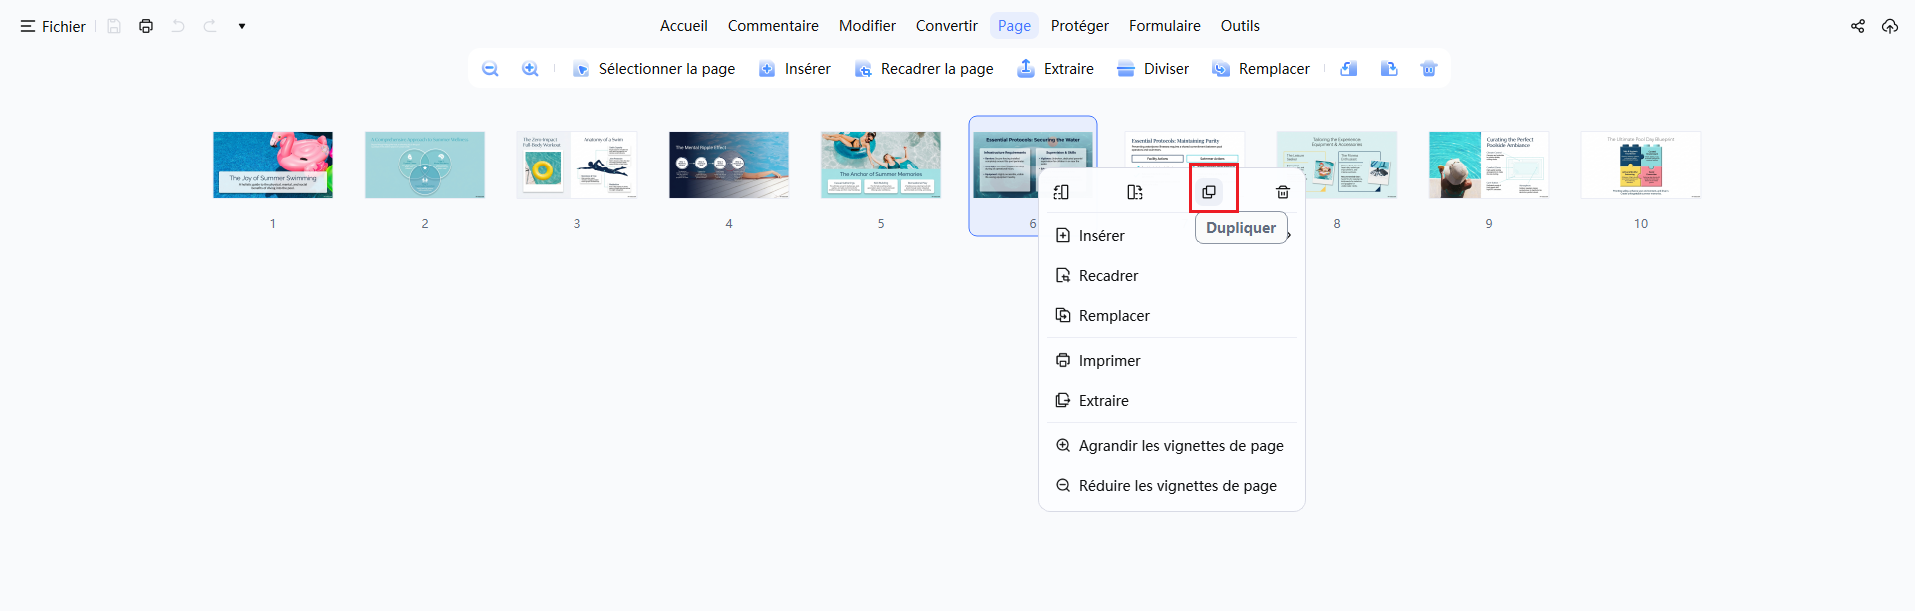
Task: Click the printer icon near Fichier
Action: [146, 26]
